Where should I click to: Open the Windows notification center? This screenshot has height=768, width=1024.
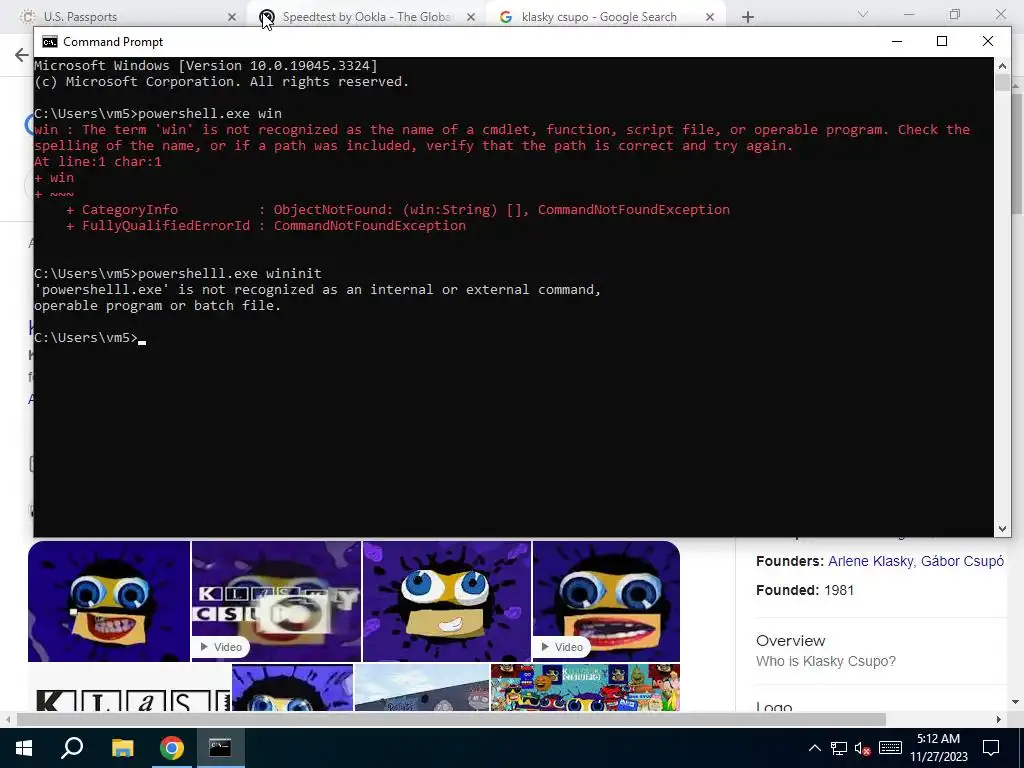coord(991,748)
